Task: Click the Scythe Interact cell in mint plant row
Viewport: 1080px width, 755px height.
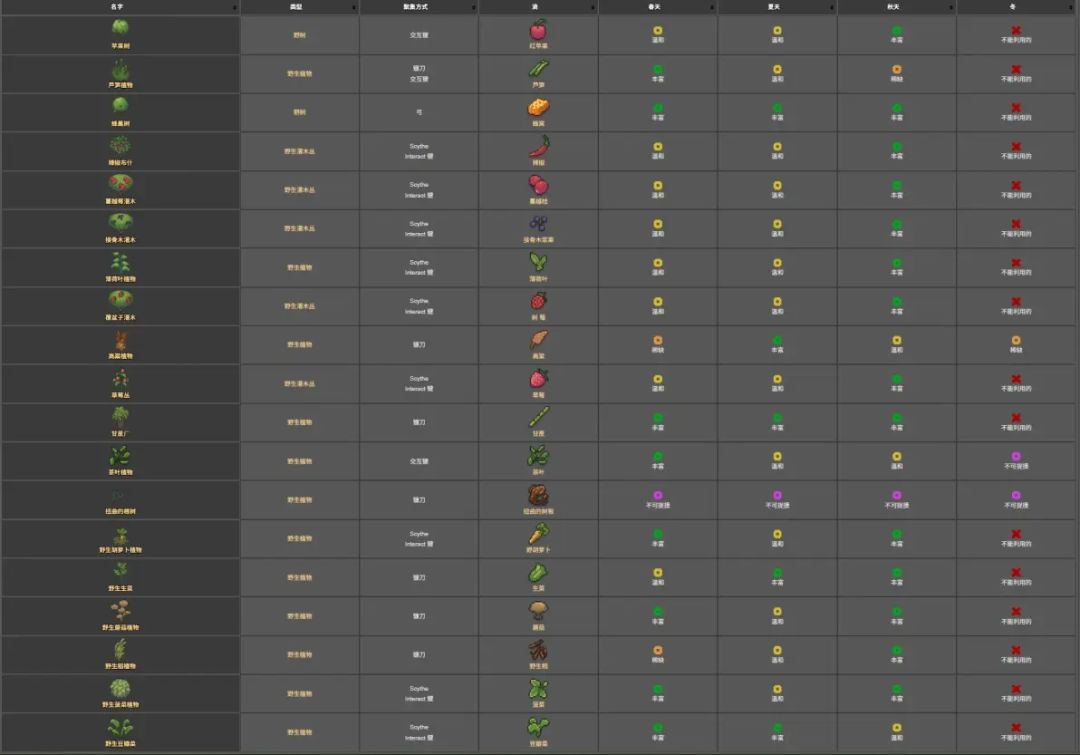Action: click(419, 267)
